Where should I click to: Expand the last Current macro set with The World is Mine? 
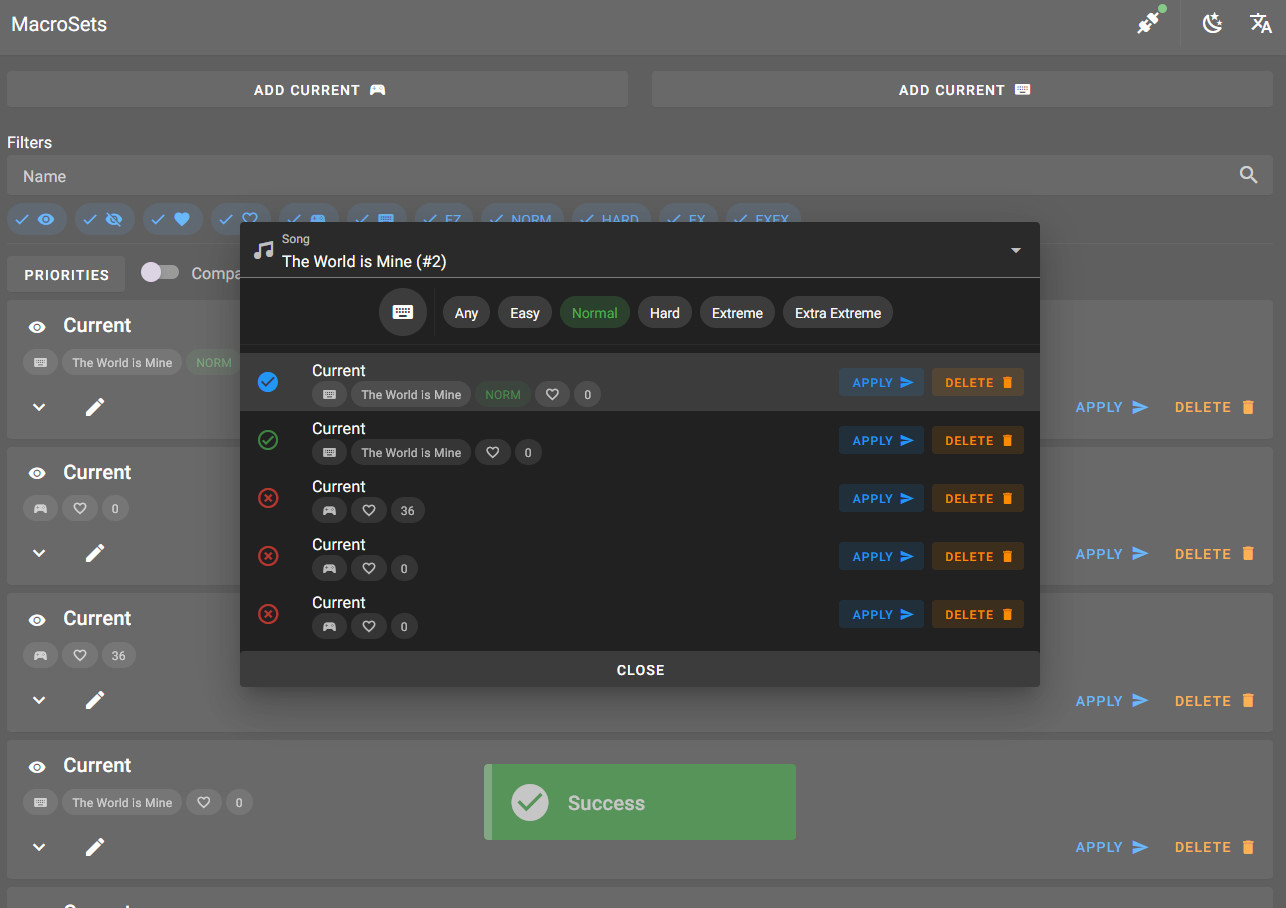pos(39,847)
